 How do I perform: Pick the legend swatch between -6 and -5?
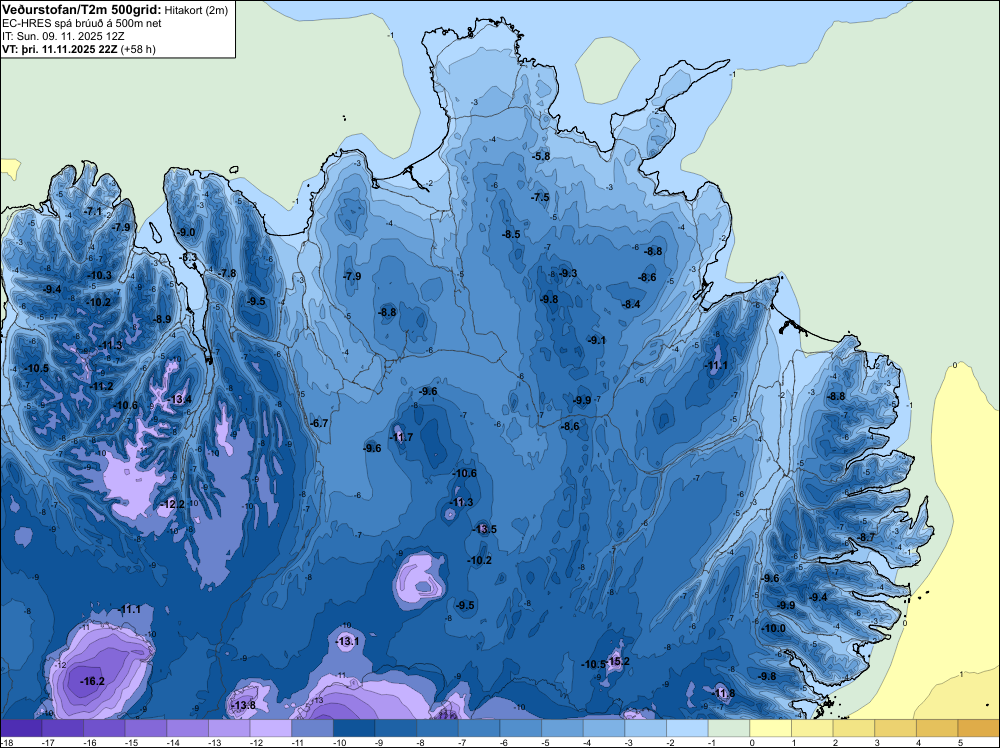tap(521, 728)
